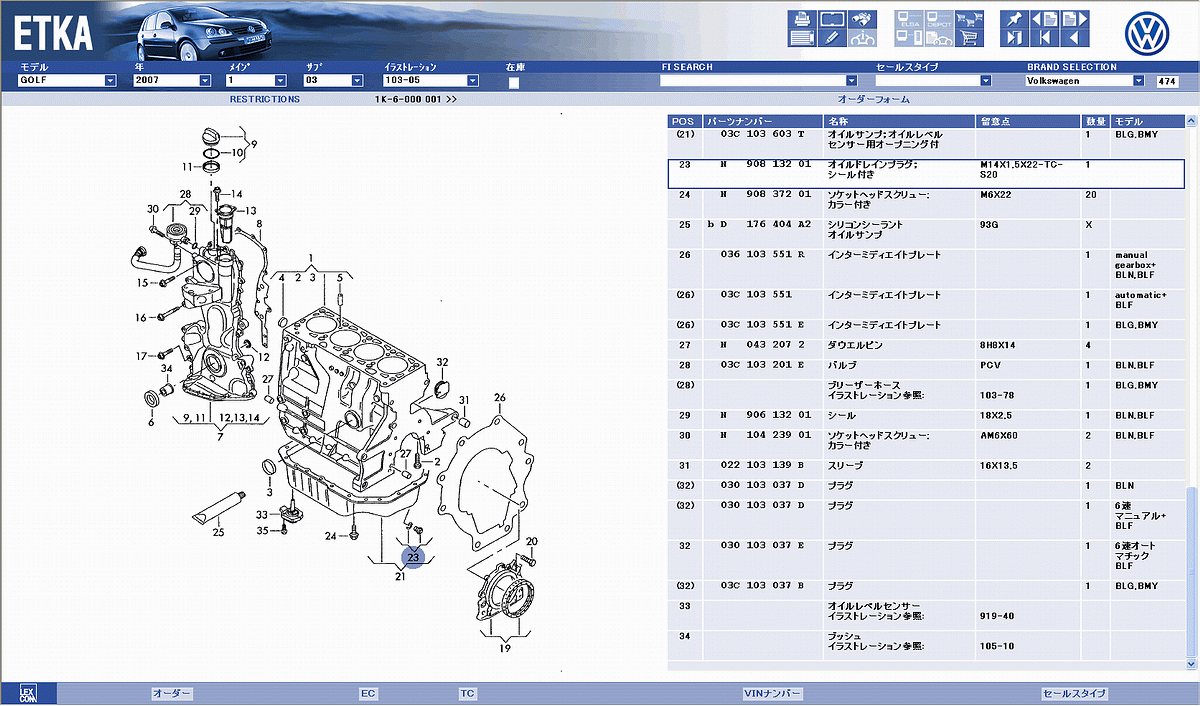The height and width of the screenshot is (706, 1200).
Task: Click the computer icon below ELSA
Action: point(909,38)
